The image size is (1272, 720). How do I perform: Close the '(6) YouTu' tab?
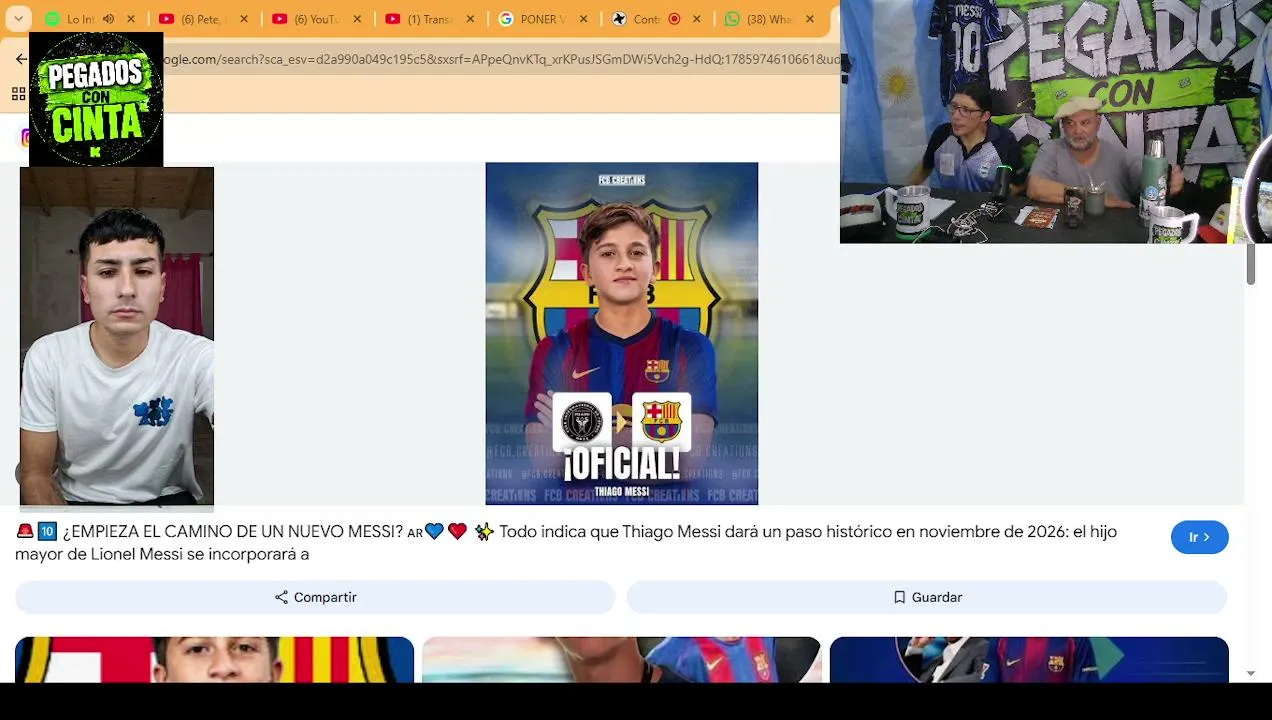click(357, 19)
